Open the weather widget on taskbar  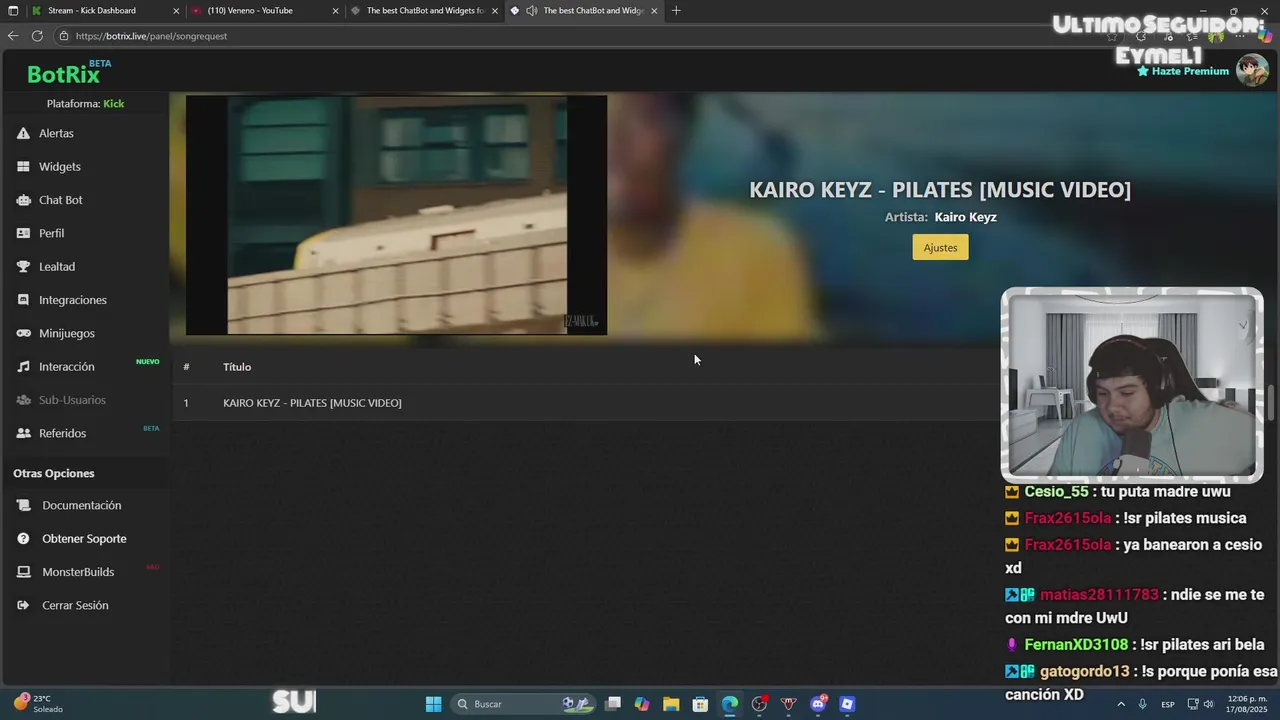[x=38, y=704]
